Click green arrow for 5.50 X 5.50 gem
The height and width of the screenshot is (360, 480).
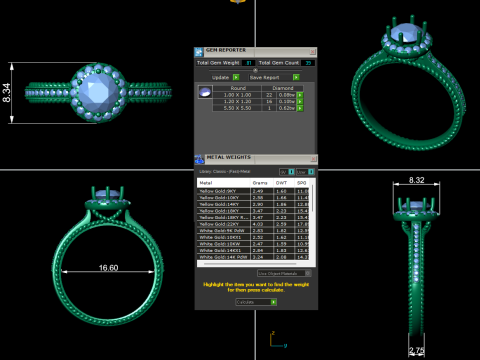point(300,108)
